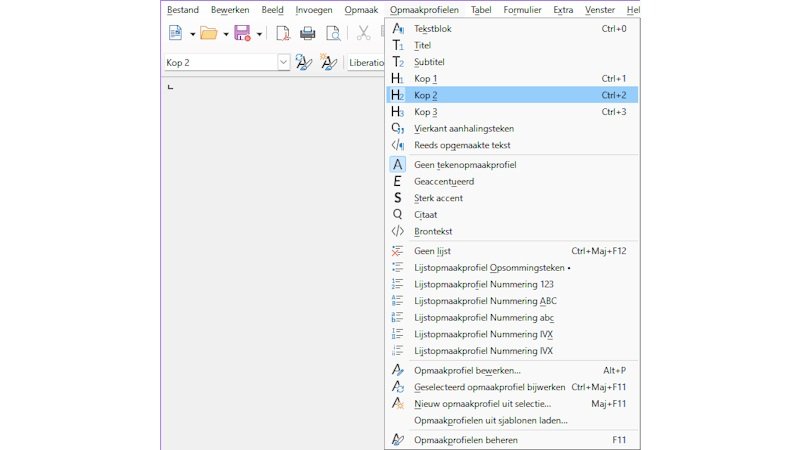
Task: Expand the New document dropdown arrow
Action: point(192,34)
